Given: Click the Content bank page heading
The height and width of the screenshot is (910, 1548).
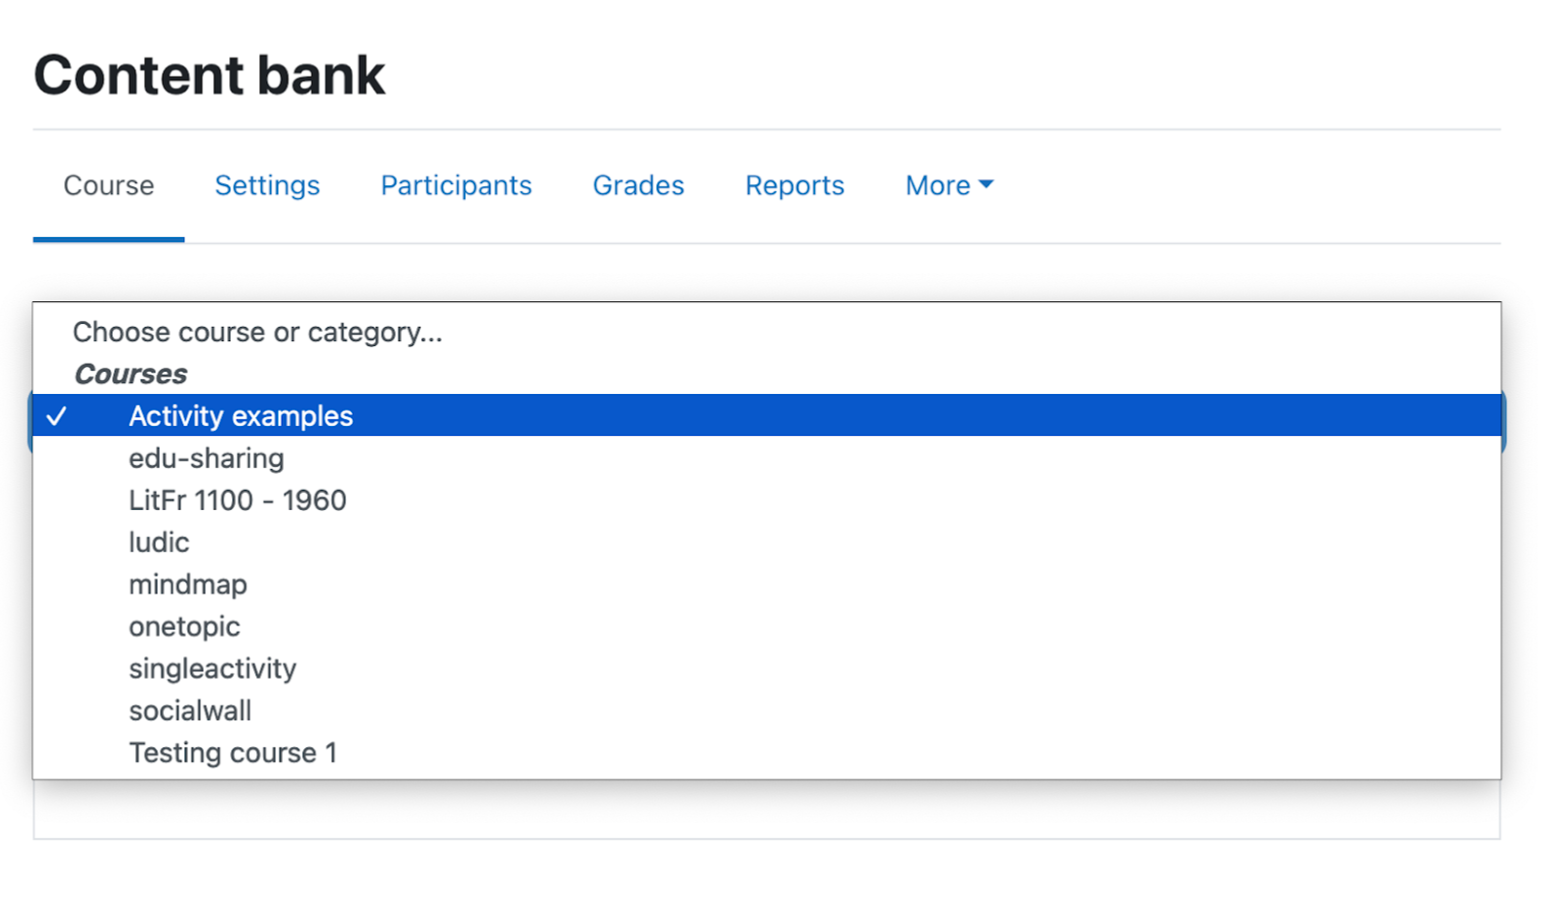Looking at the screenshot, I should (209, 75).
